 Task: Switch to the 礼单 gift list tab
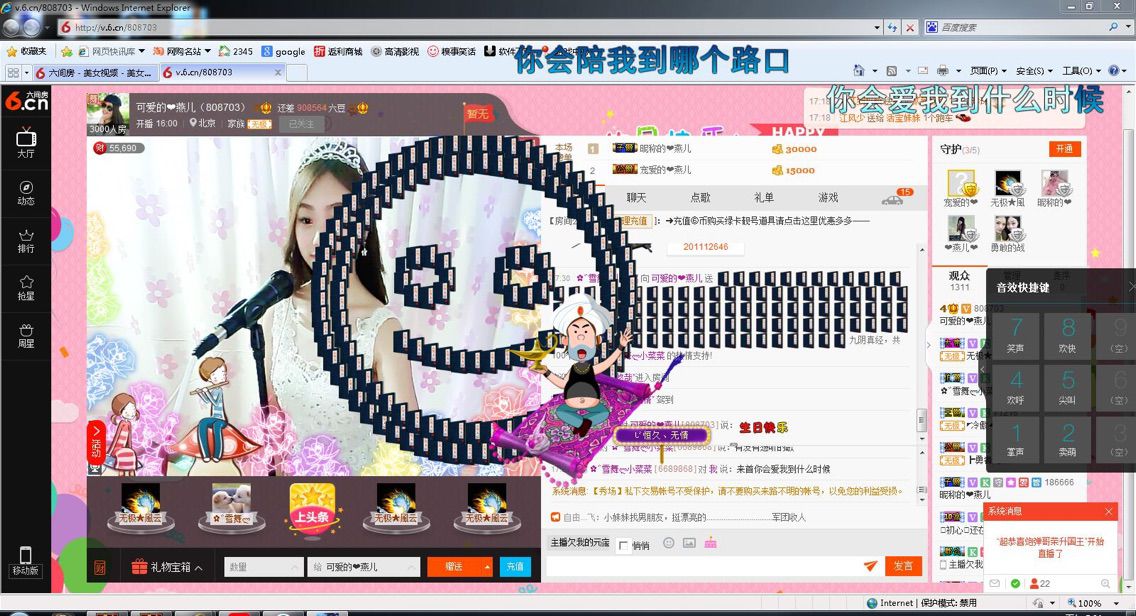pyautogui.click(x=764, y=197)
